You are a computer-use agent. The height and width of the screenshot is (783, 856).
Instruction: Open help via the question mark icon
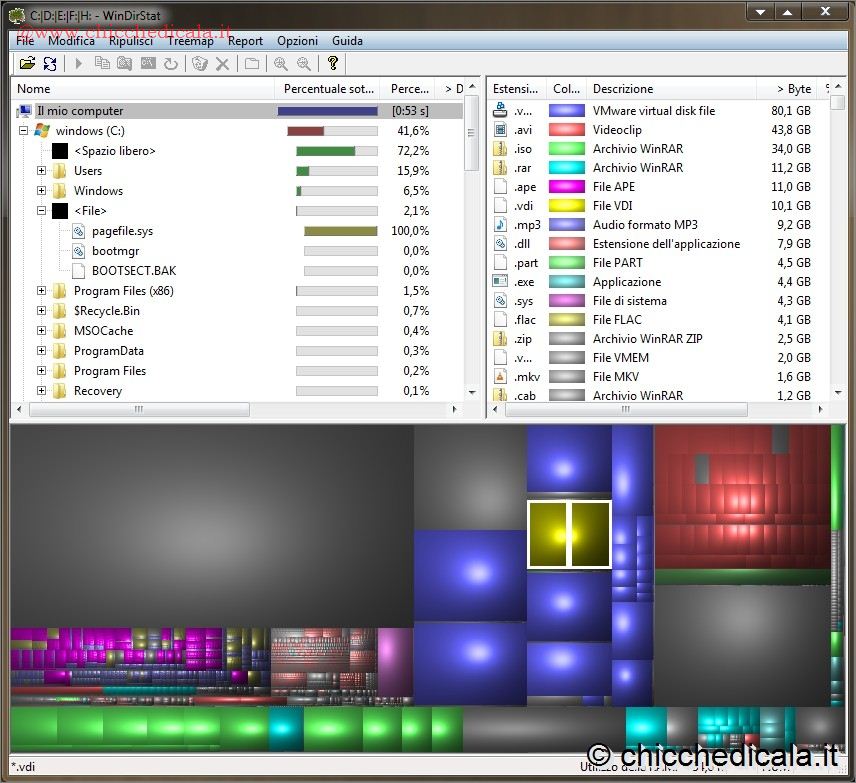333,63
